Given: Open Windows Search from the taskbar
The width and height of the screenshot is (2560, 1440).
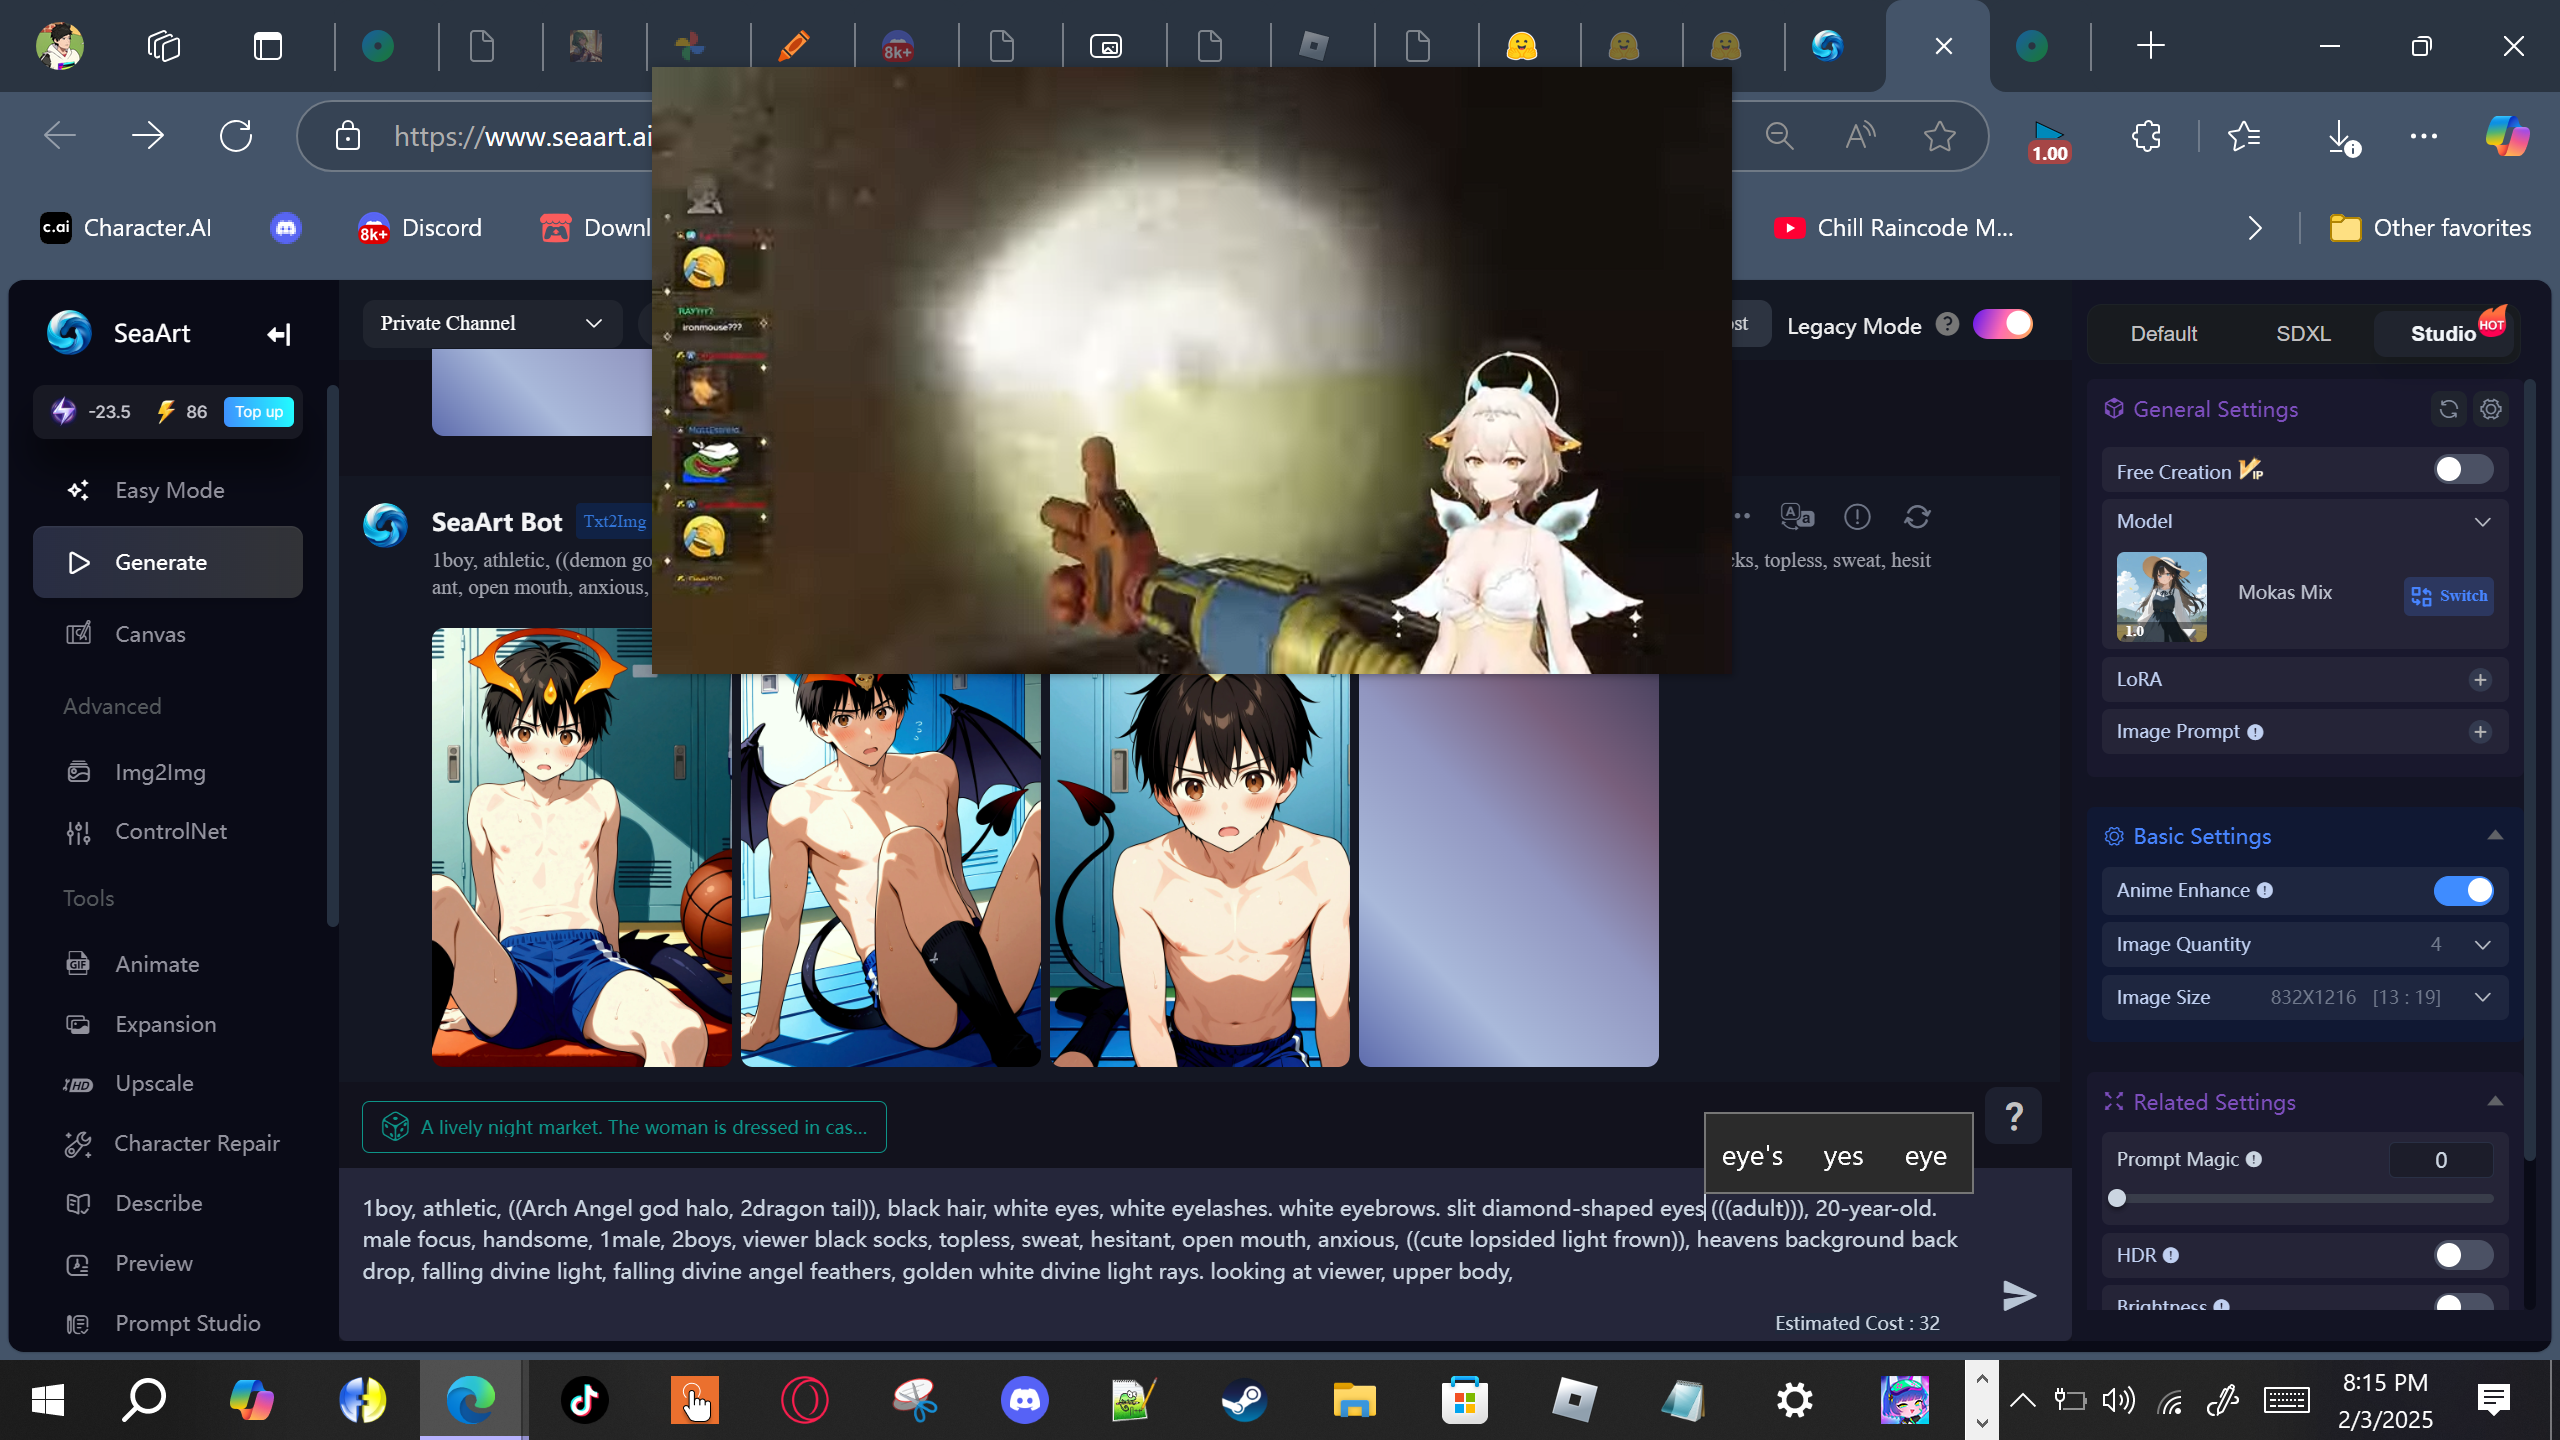Looking at the screenshot, I should tap(144, 1400).
